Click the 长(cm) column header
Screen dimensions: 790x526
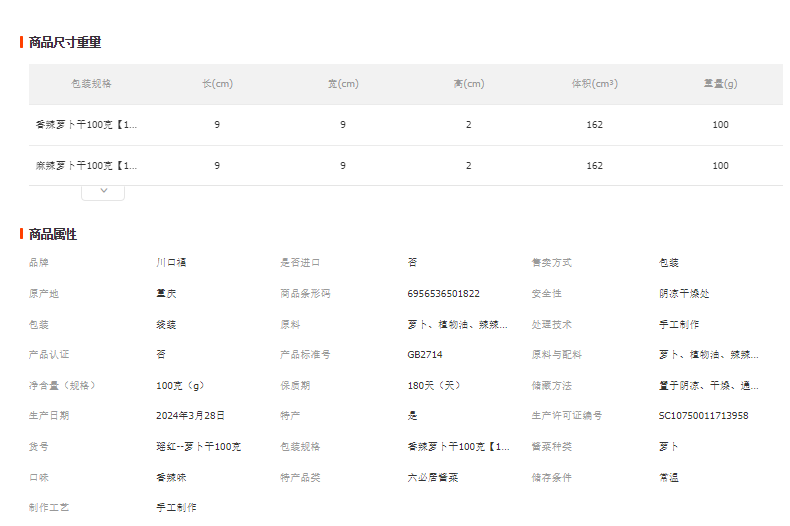(217, 84)
